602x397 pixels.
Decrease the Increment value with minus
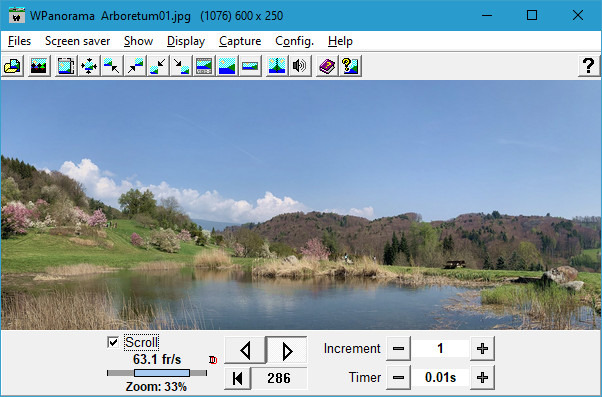398,349
